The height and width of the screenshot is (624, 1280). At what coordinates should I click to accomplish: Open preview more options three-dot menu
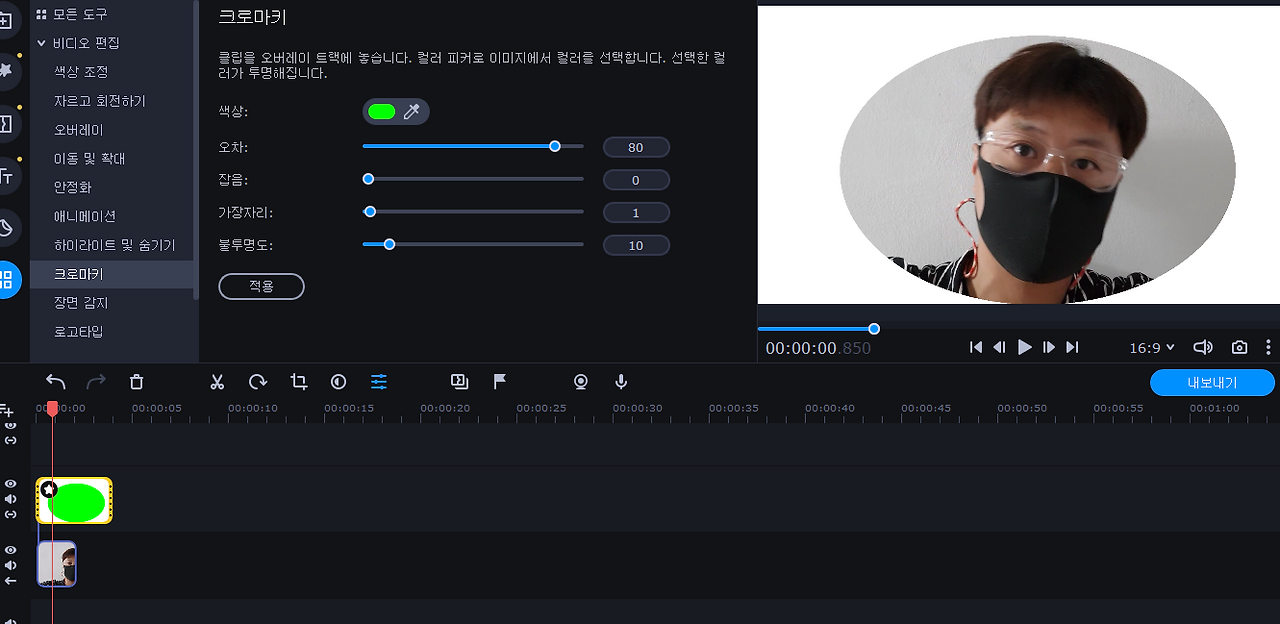point(1269,347)
